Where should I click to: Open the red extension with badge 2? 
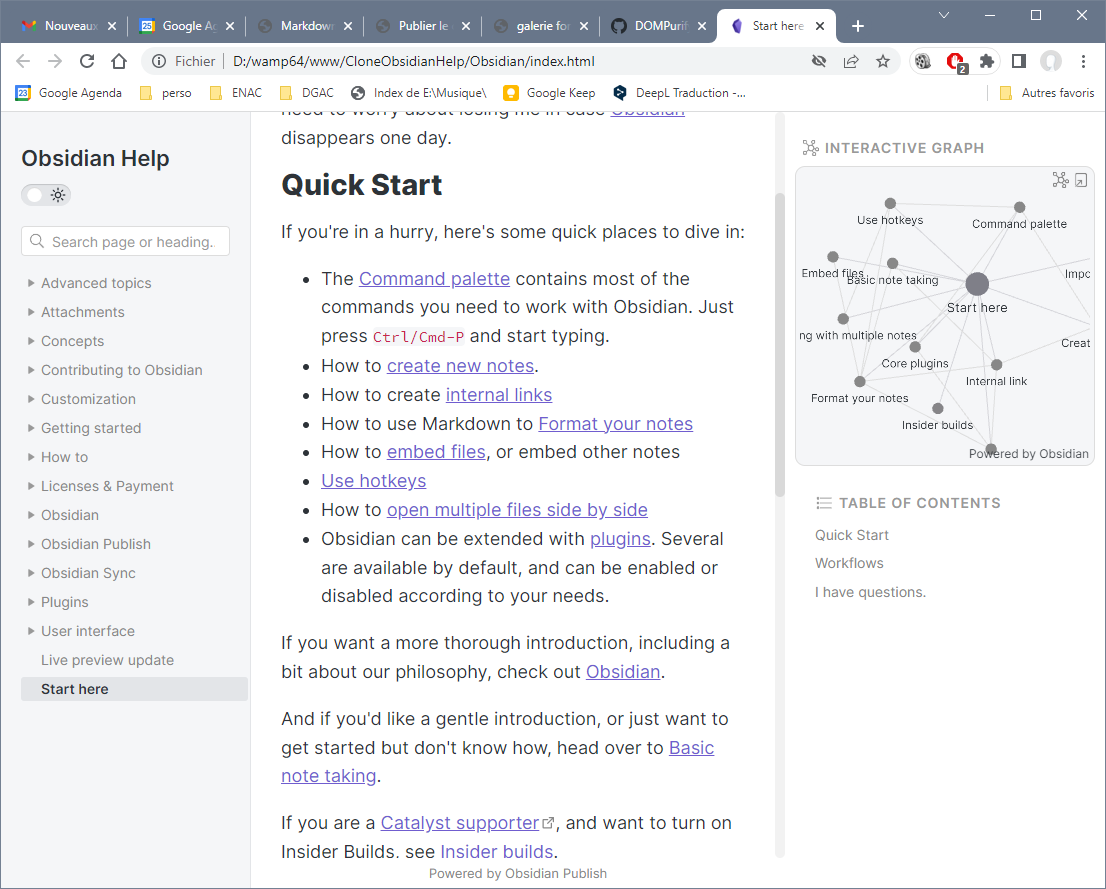956,62
